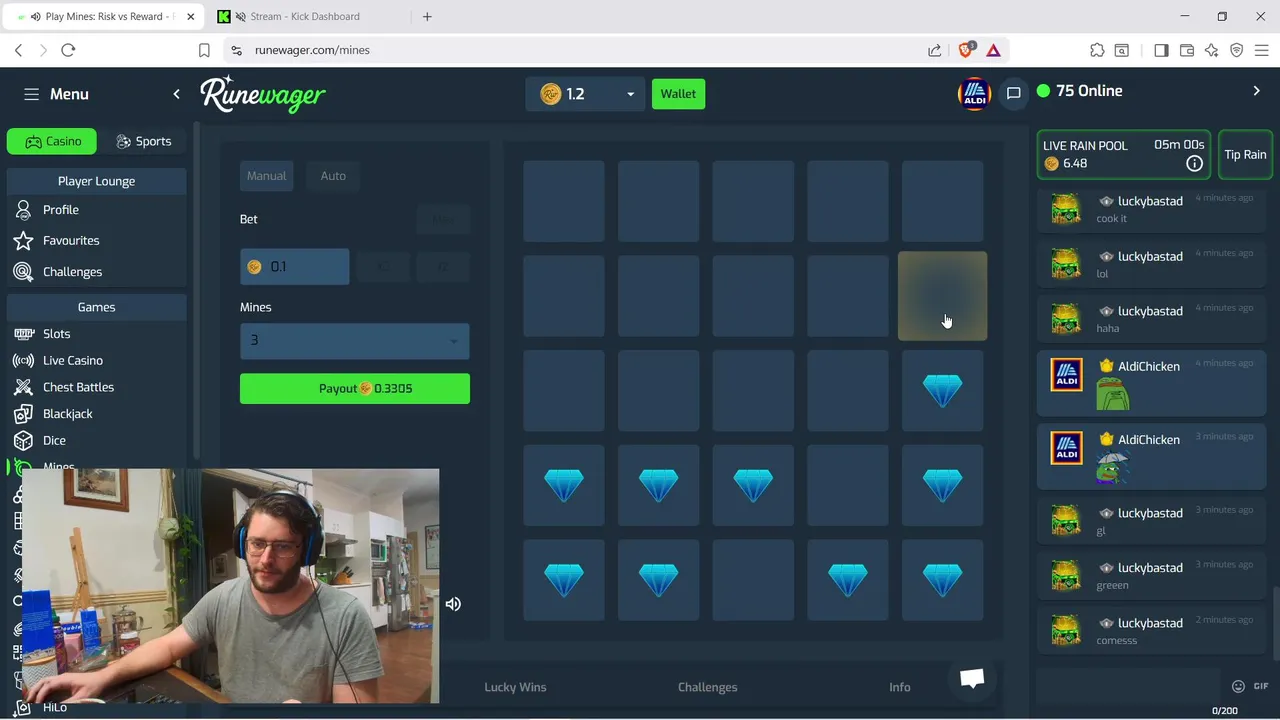Reveal the only hidden tile in the bottom row
The height and width of the screenshot is (720, 1280).
(753, 580)
